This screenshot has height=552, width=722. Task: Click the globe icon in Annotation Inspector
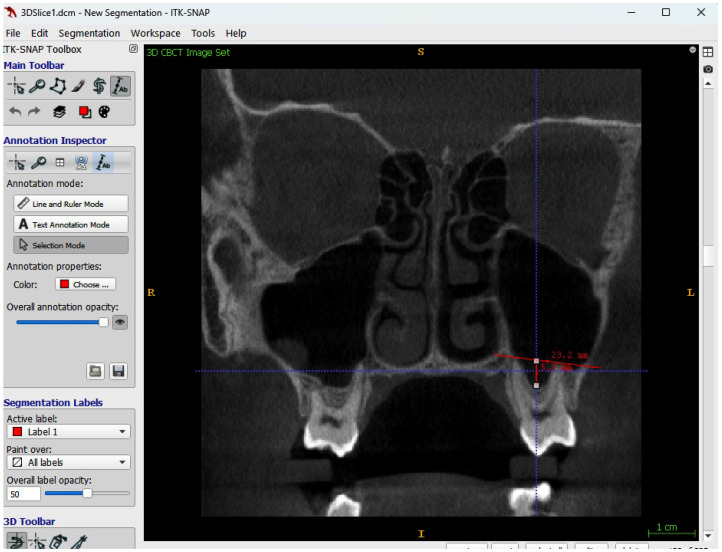click(x=81, y=163)
